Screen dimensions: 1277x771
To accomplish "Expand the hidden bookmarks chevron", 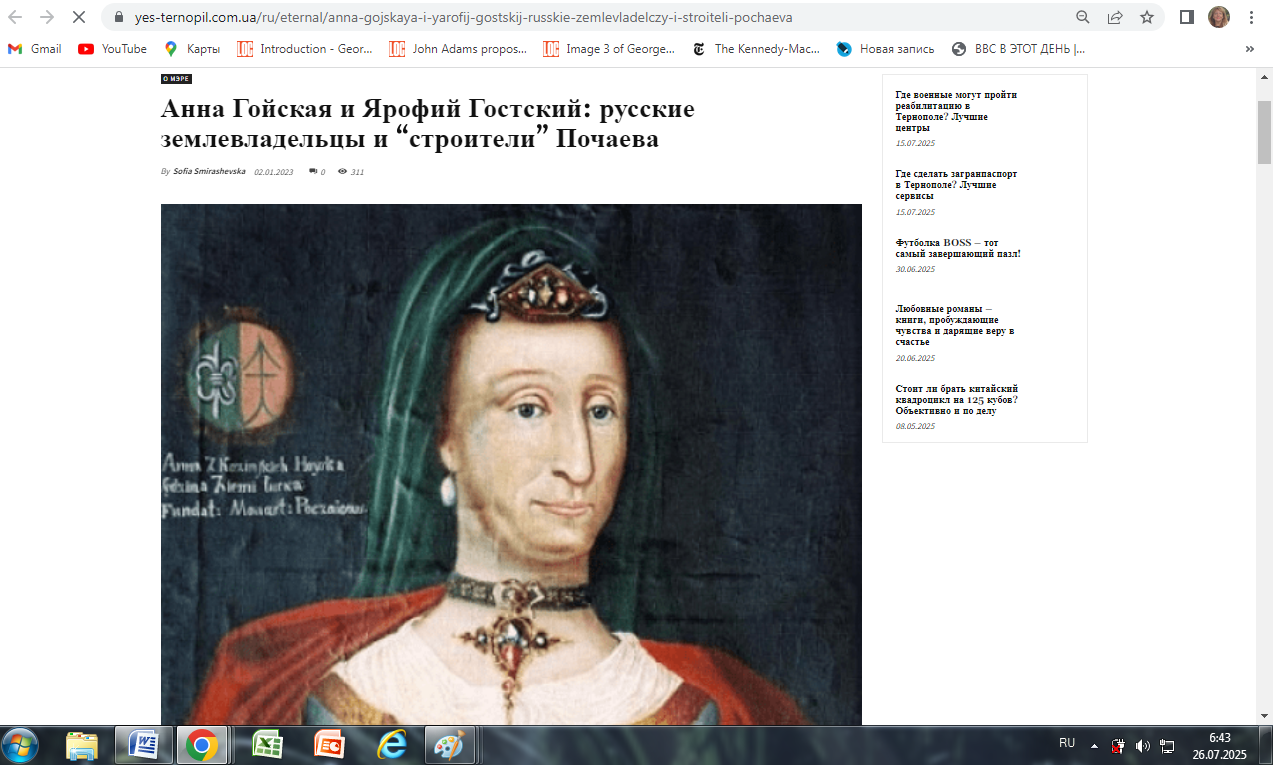I will click(1250, 49).
